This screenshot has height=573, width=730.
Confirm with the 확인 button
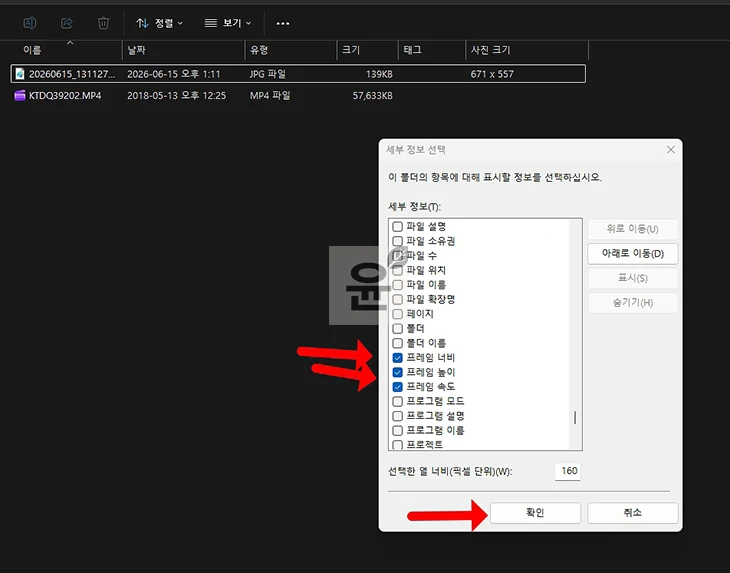click(535, 512)
